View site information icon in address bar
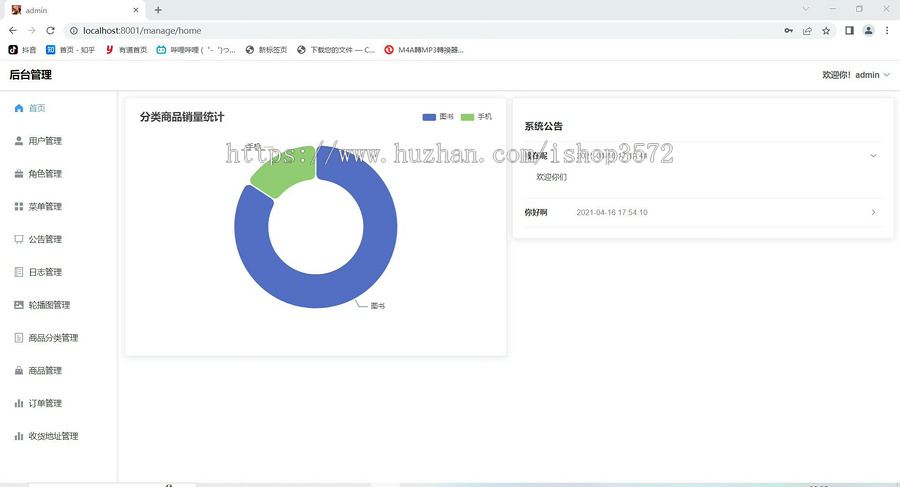This screenshot has width=900, height=487. click(73, 30)
